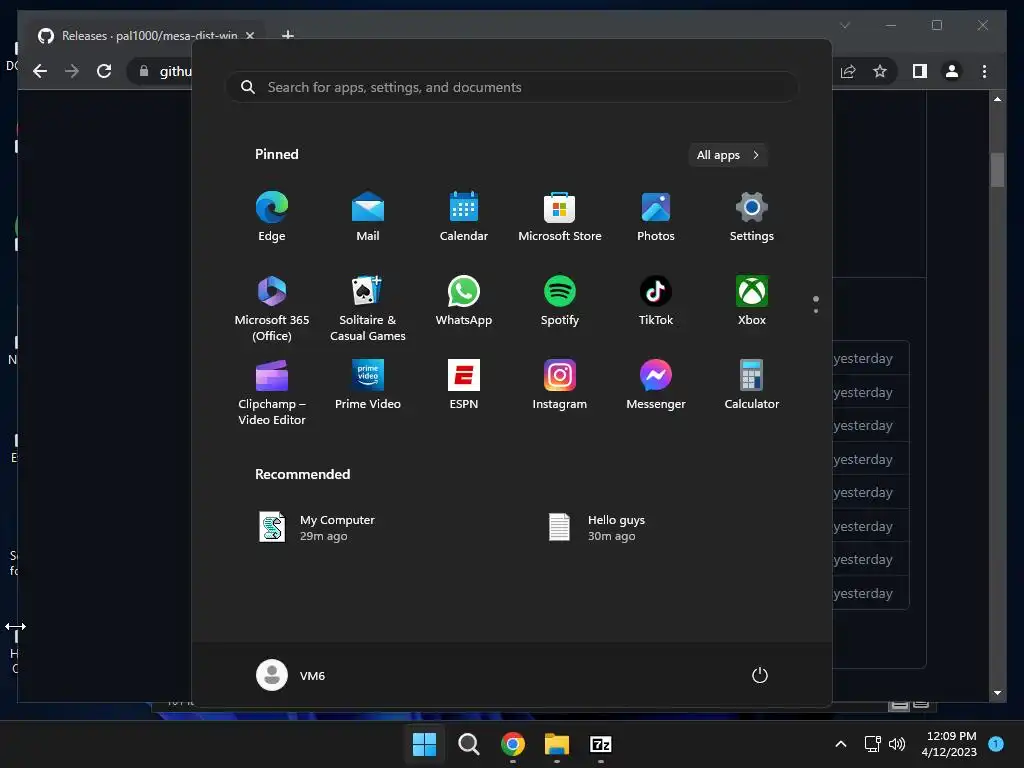The height and width of the screenshot is (768, 1024).
Task: Click the Windows Start button on taskbar
Action: (424, 744)
